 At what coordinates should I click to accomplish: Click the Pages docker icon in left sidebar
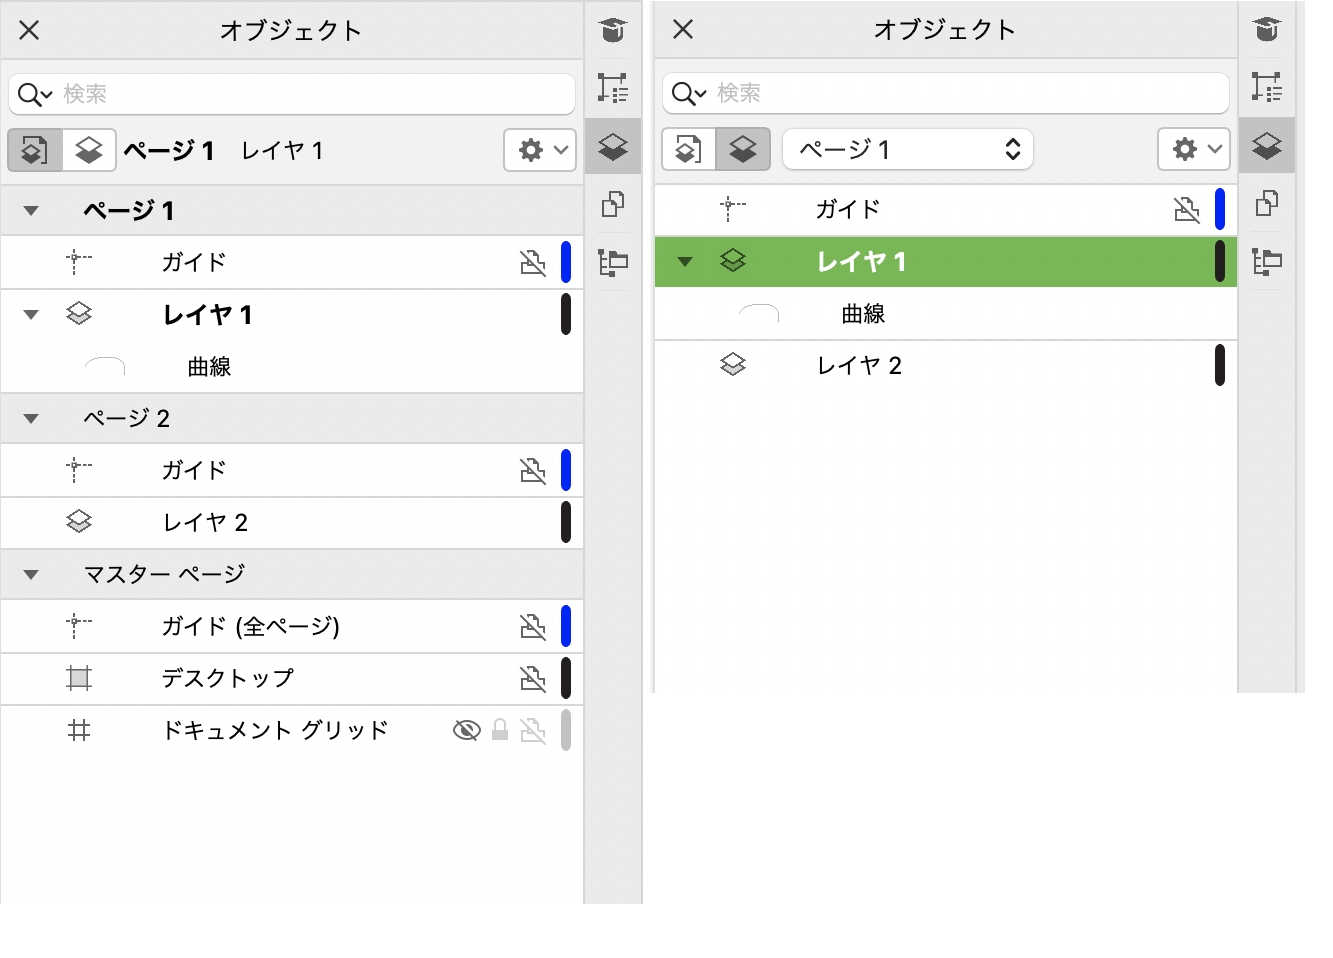[x=613, y=205]
